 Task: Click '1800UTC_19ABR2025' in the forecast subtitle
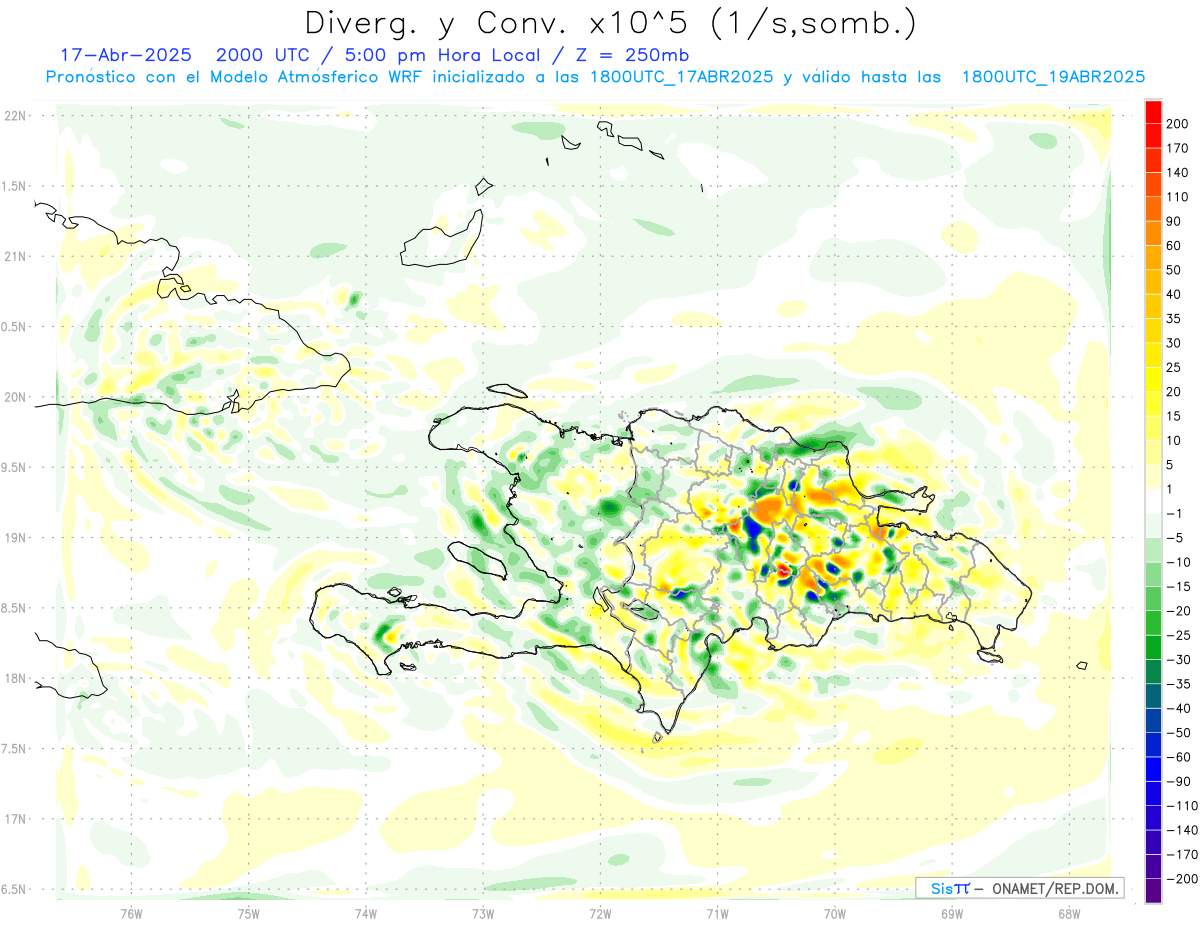point(1053,77)
